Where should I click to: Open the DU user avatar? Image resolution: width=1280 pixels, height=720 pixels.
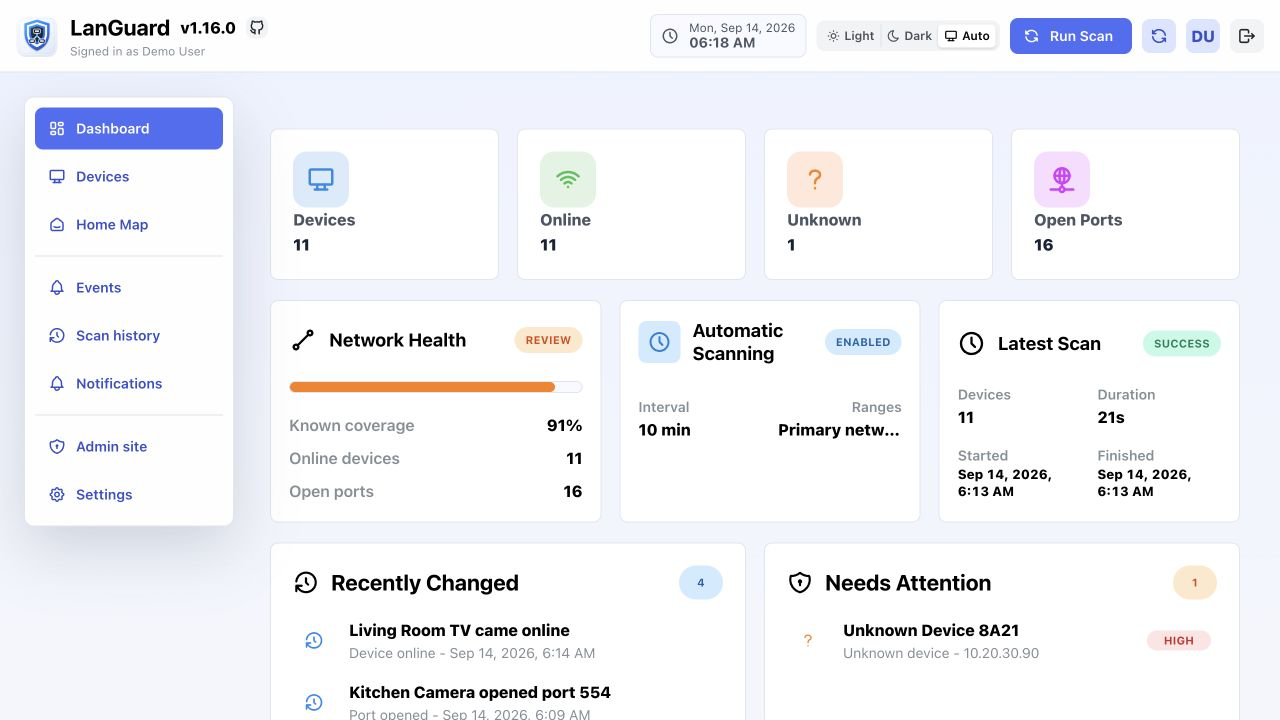1203,36
